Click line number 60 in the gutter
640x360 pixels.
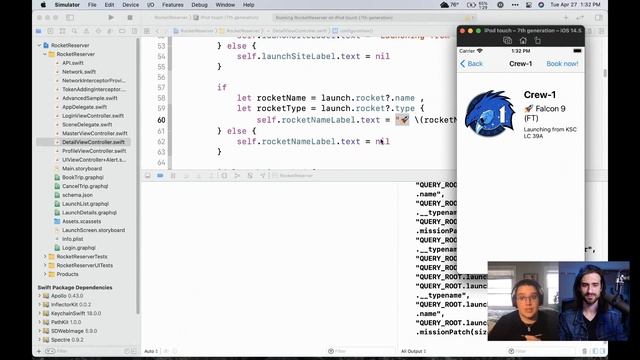click(x=161, y=120)
